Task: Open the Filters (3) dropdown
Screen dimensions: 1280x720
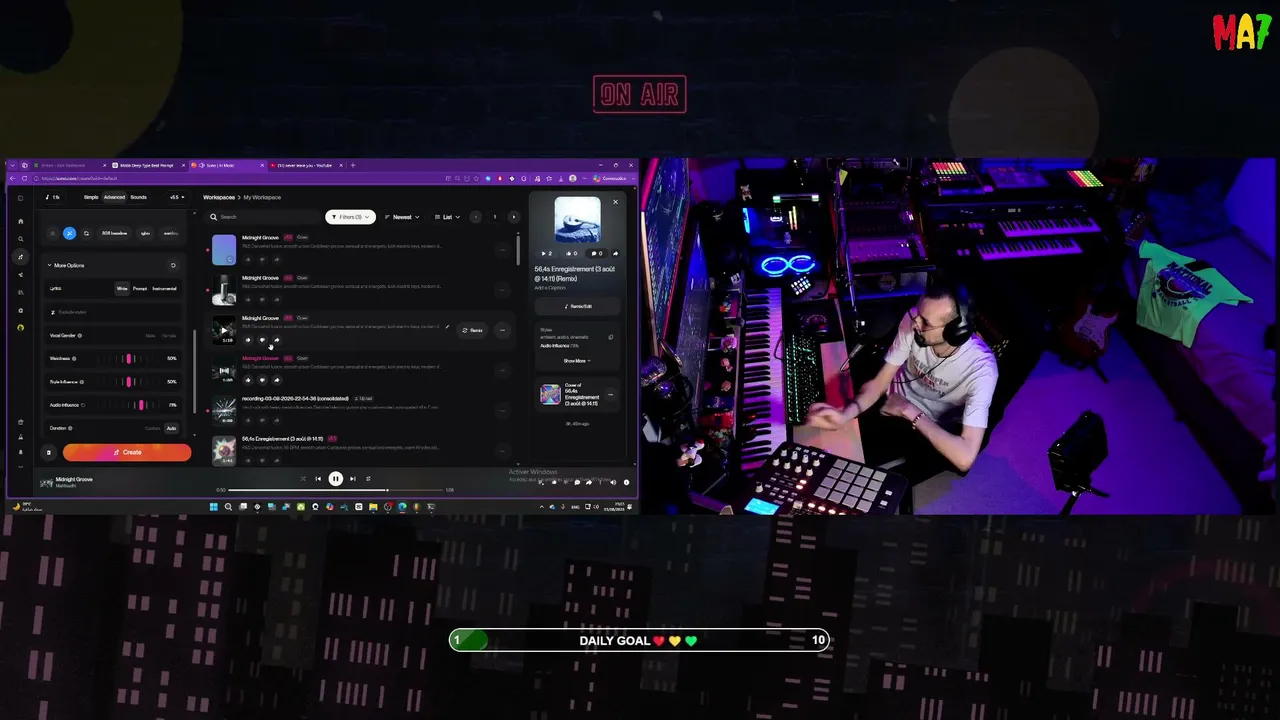Action: pos(350,217)
